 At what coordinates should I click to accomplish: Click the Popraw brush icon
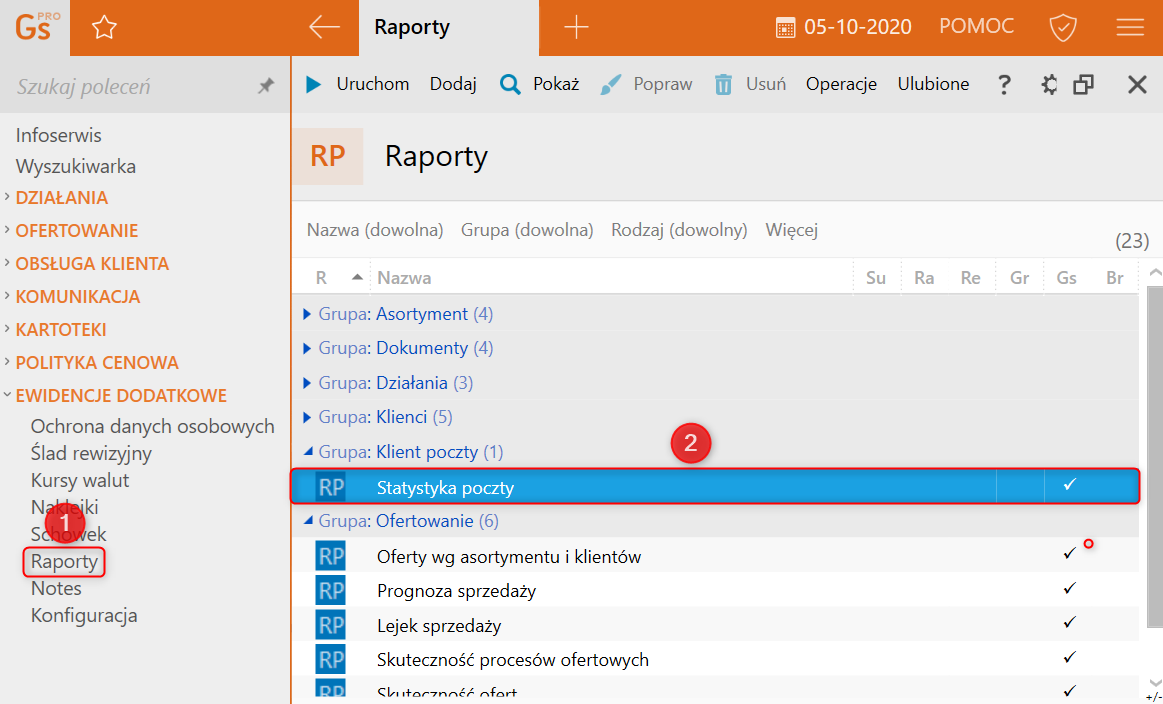[x=610, y=85]
